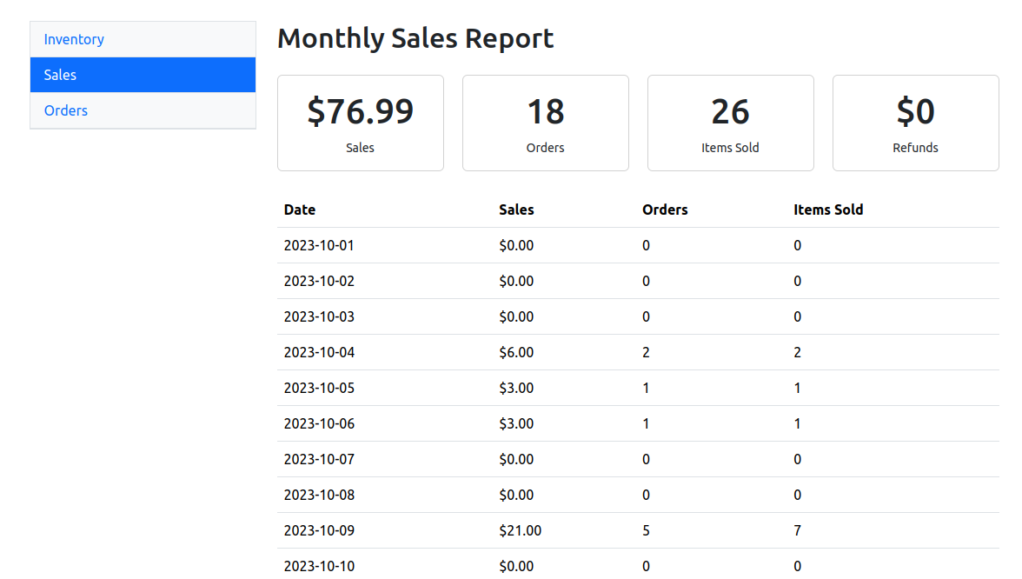Click the $76.99 Sales summary card
The width and height of the screenshot is (1022, 579).
pyautogui.click(x=360, y=123)
